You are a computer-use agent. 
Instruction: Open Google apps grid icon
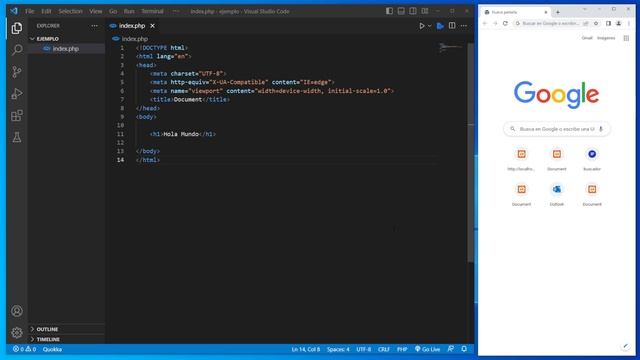626,38
